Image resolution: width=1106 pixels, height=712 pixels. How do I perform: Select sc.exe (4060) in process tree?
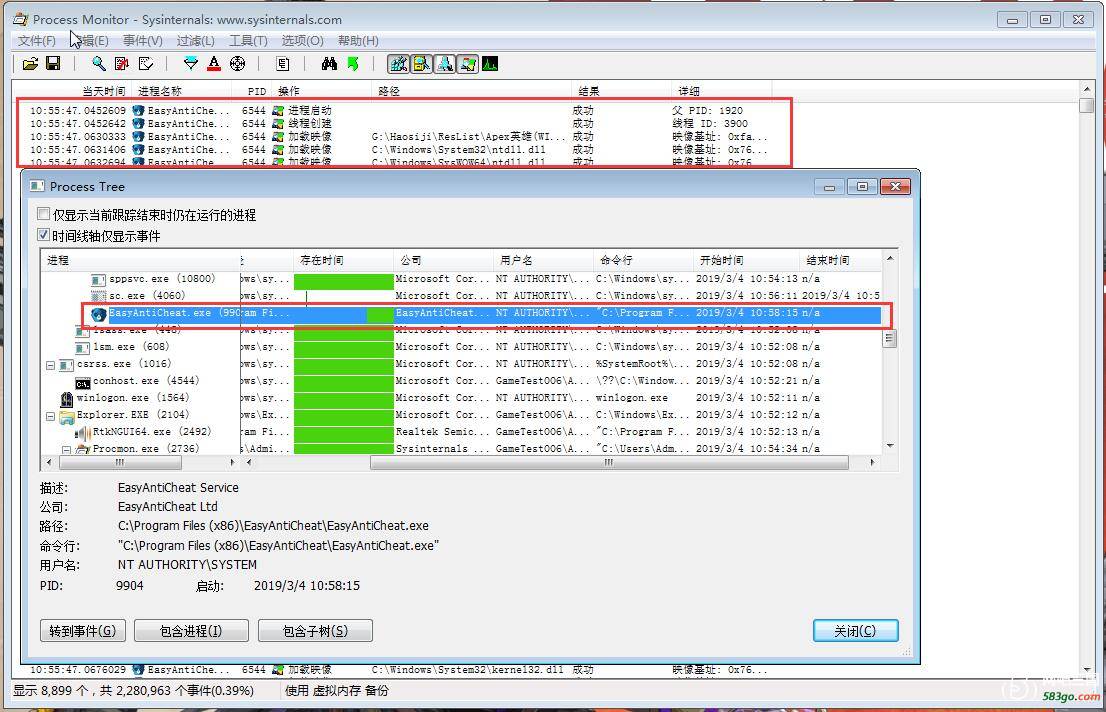click(x=147, y=296)
